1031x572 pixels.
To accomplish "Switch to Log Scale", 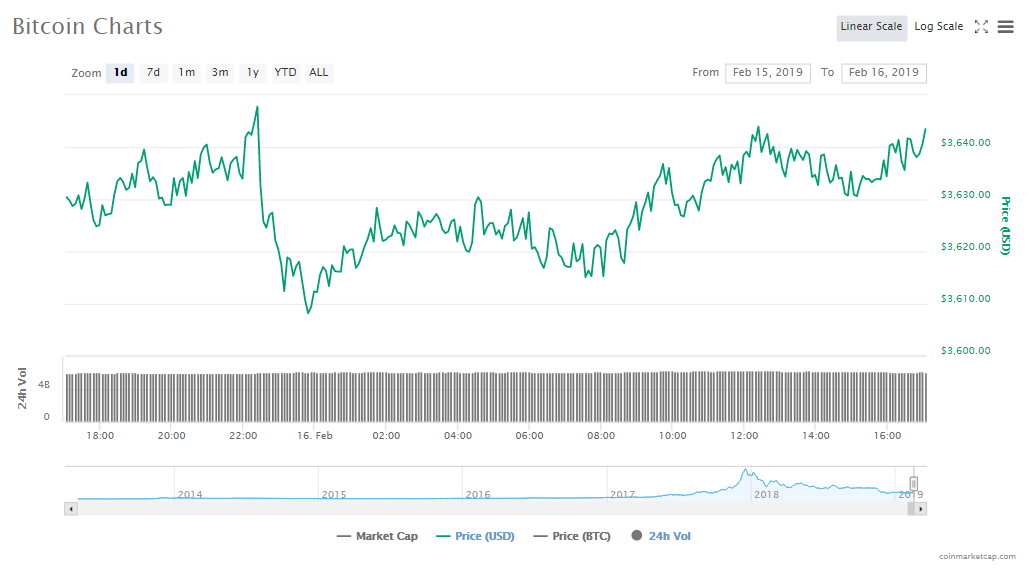I will tap(938, 27).
